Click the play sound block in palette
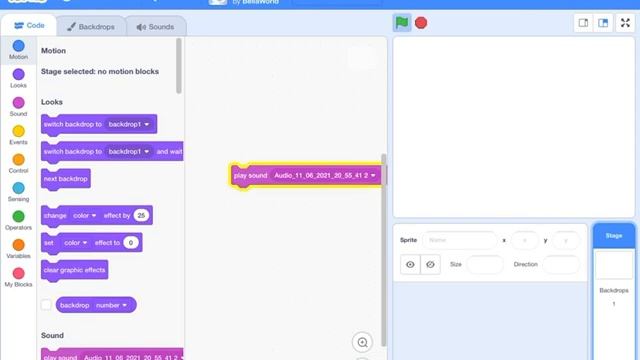This screenshot has height=360, width=640. pyautogui.click(x=112, y=354)
